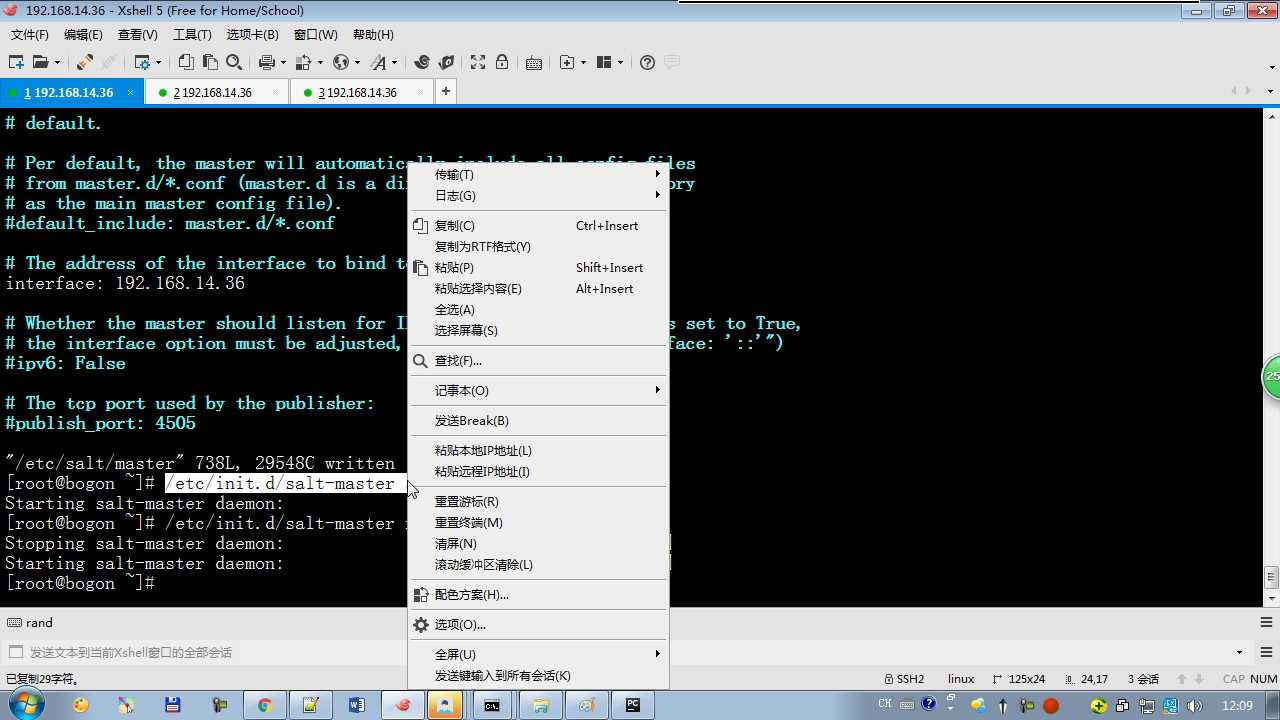This screenshot has height=720, width=1280.
Task: Click the terminal vertical scrollbar
Action: tap(1271, 355)
